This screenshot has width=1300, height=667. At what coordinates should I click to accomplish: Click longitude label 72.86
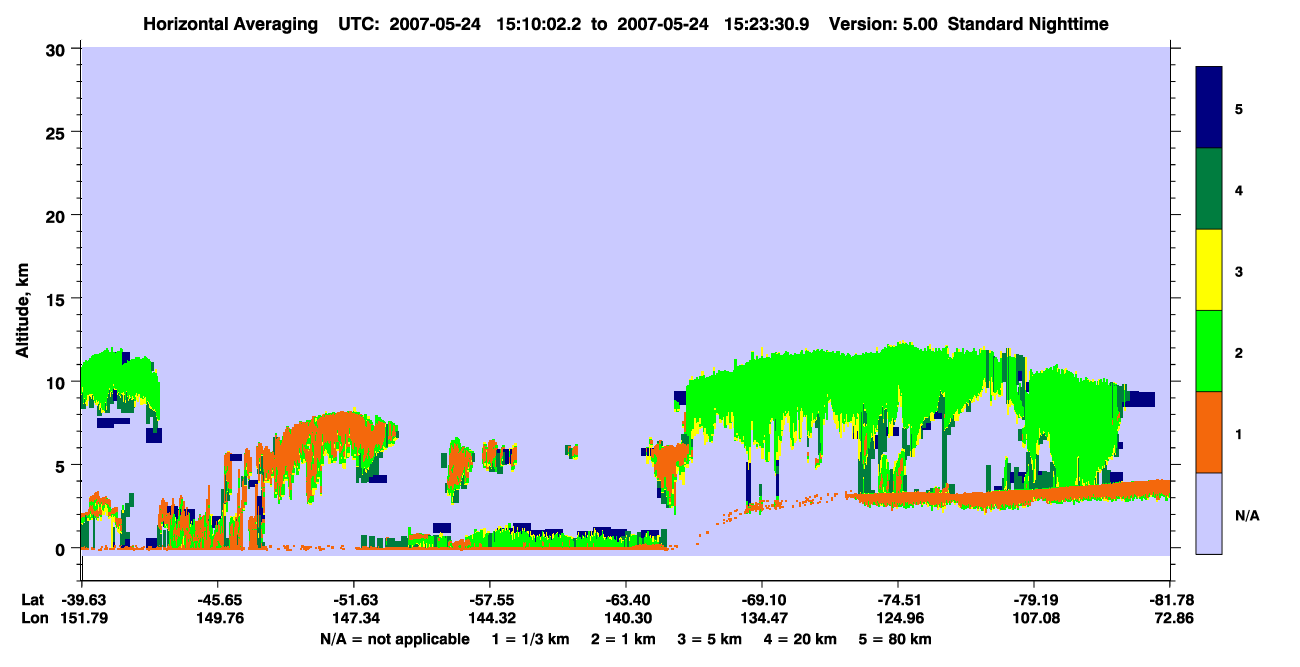pos(1169,619)
